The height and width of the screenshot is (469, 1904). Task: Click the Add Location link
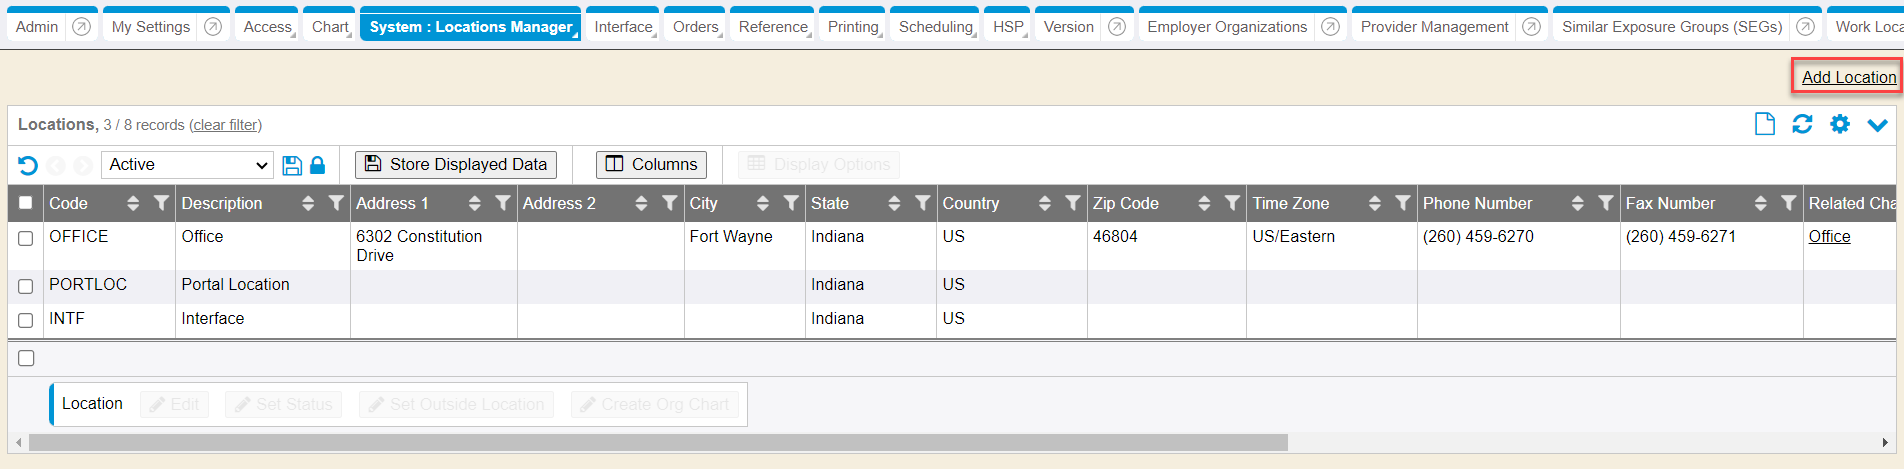coord(1848,77)
